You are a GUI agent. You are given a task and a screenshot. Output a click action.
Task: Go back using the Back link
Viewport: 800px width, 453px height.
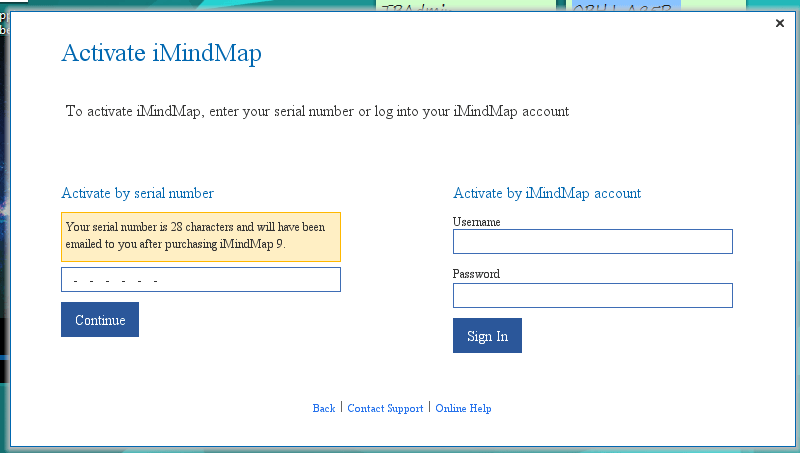click(324, 408)
